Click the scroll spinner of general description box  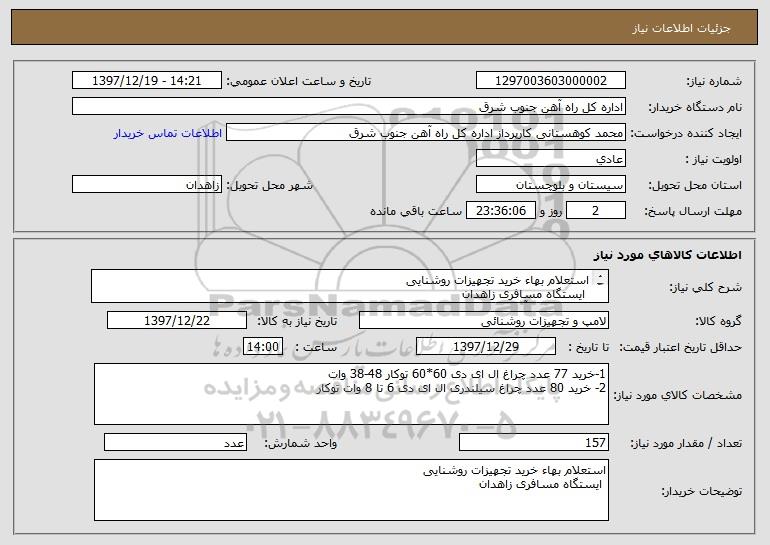600,280
